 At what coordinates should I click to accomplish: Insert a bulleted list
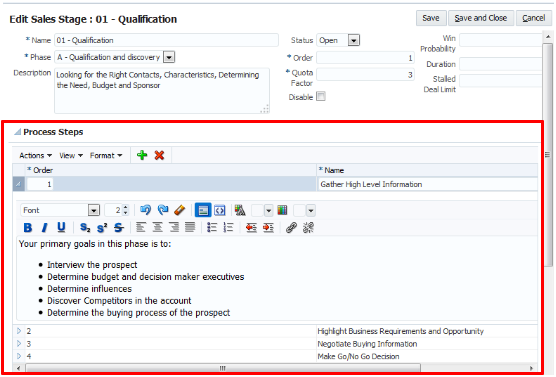[212, 227]
